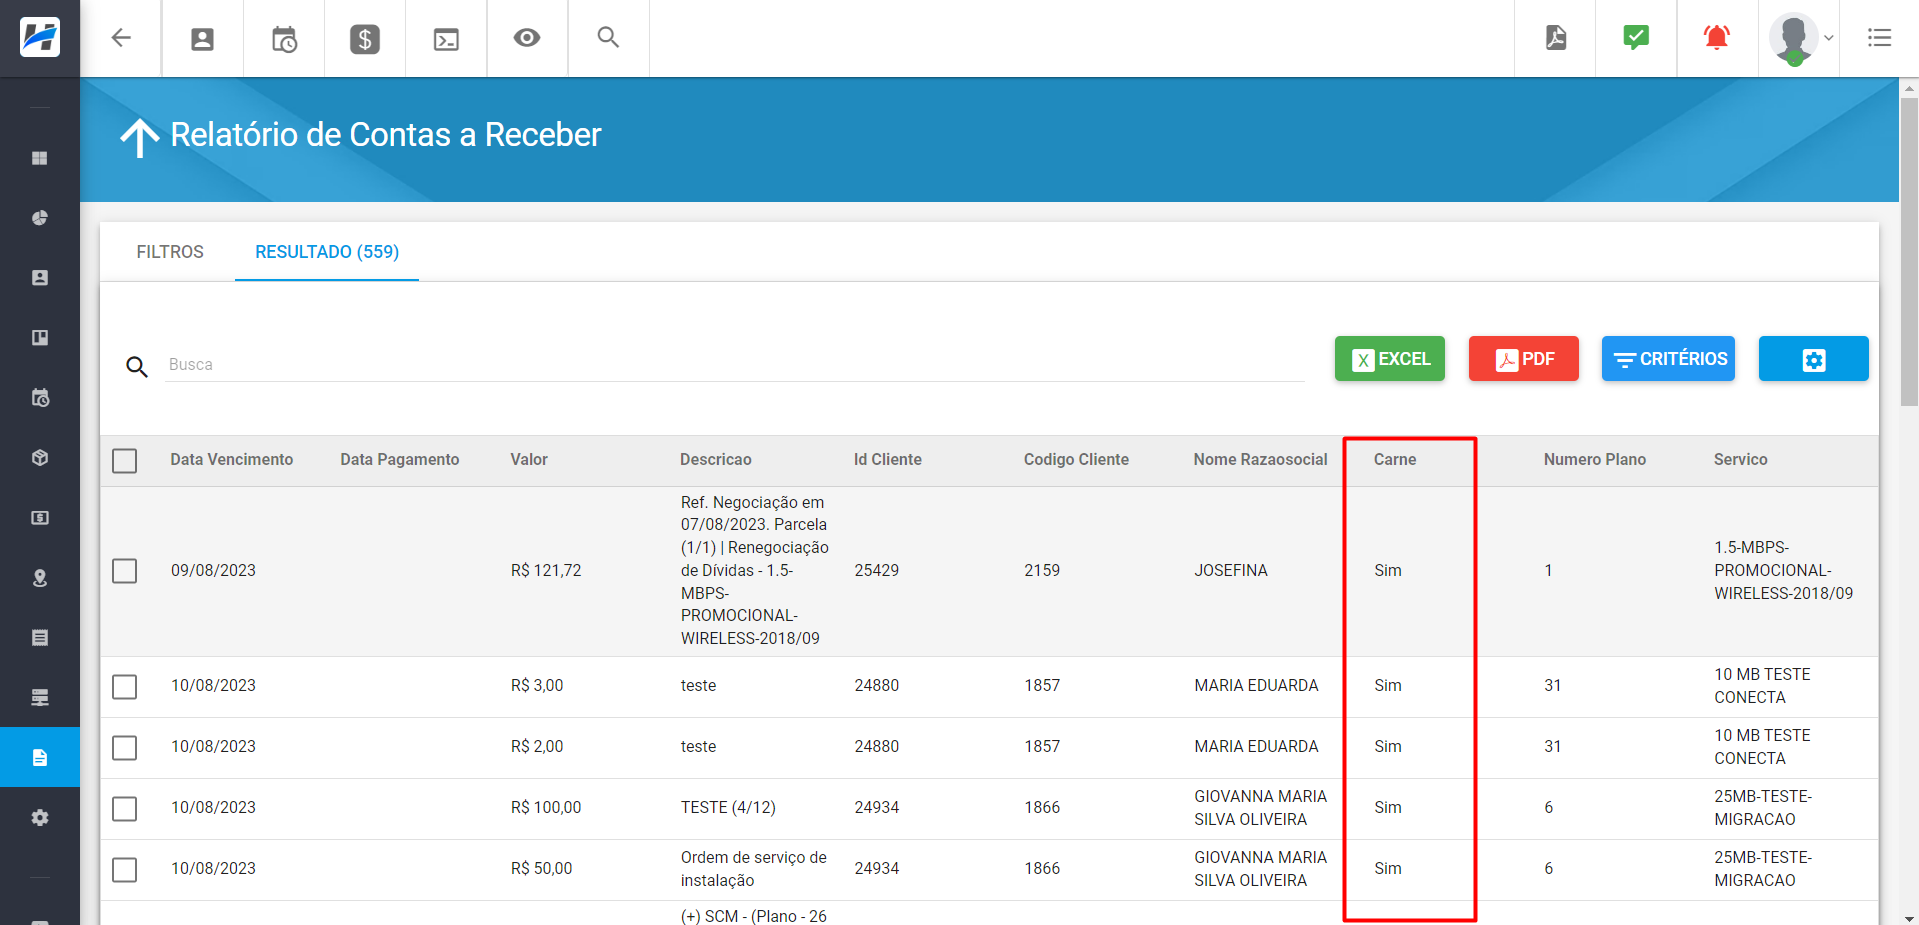Open the box package icon in sidebar

40,458
